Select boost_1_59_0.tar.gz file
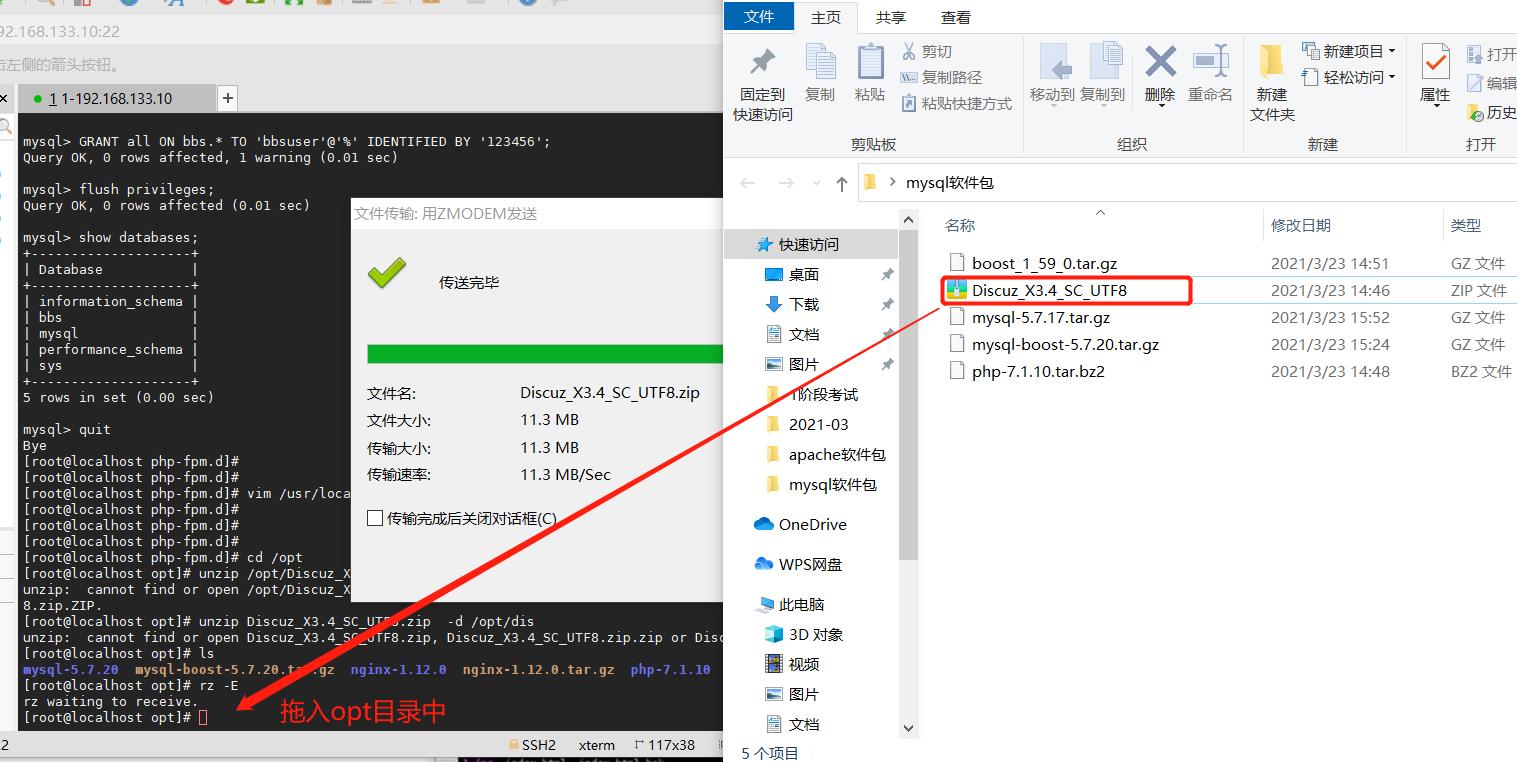The width and height of the screenshot is (1517, 762). pyautogui.click(x=1044, y=264)
